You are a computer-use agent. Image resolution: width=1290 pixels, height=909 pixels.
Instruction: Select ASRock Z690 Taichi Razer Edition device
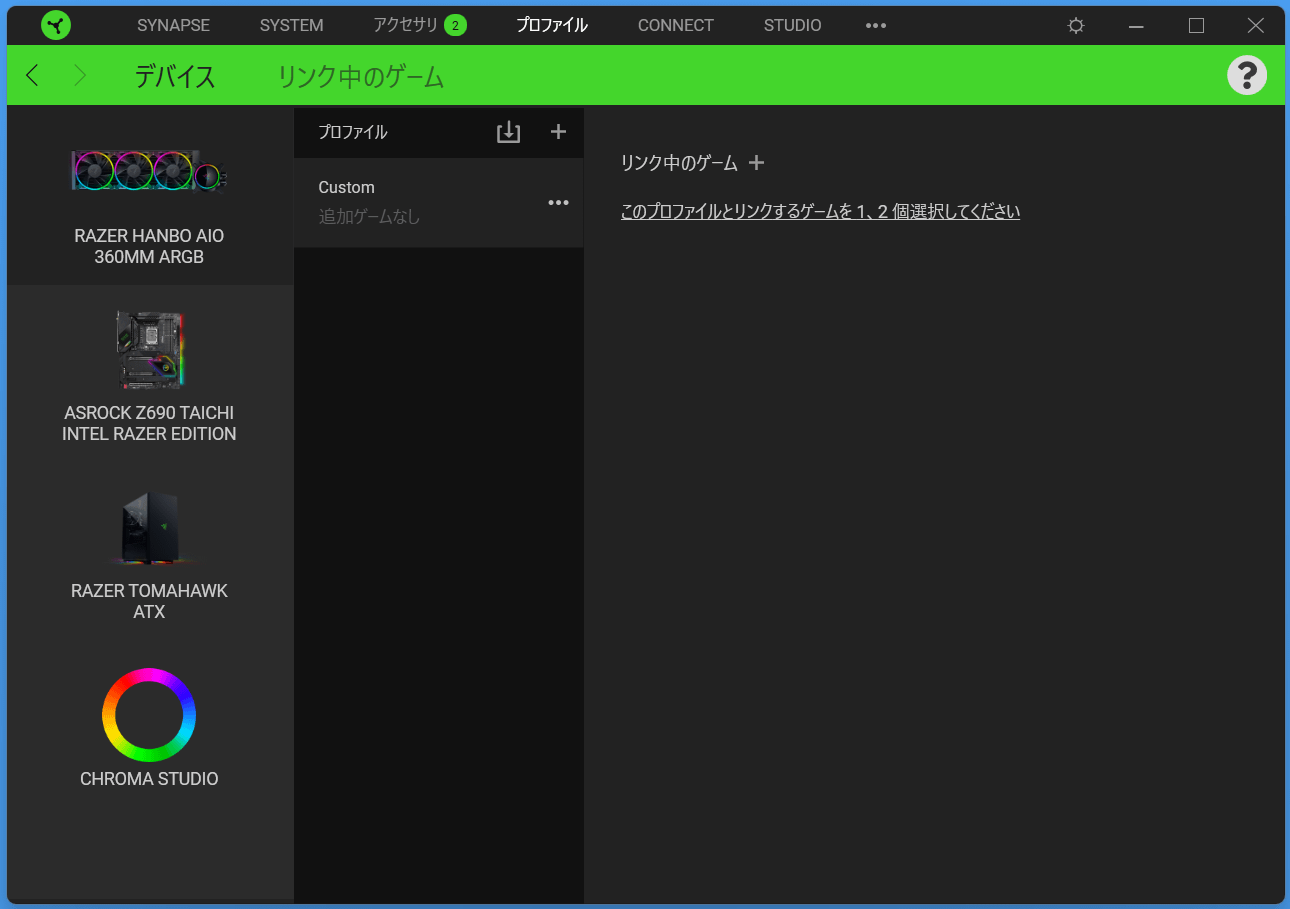pos(149,375)
